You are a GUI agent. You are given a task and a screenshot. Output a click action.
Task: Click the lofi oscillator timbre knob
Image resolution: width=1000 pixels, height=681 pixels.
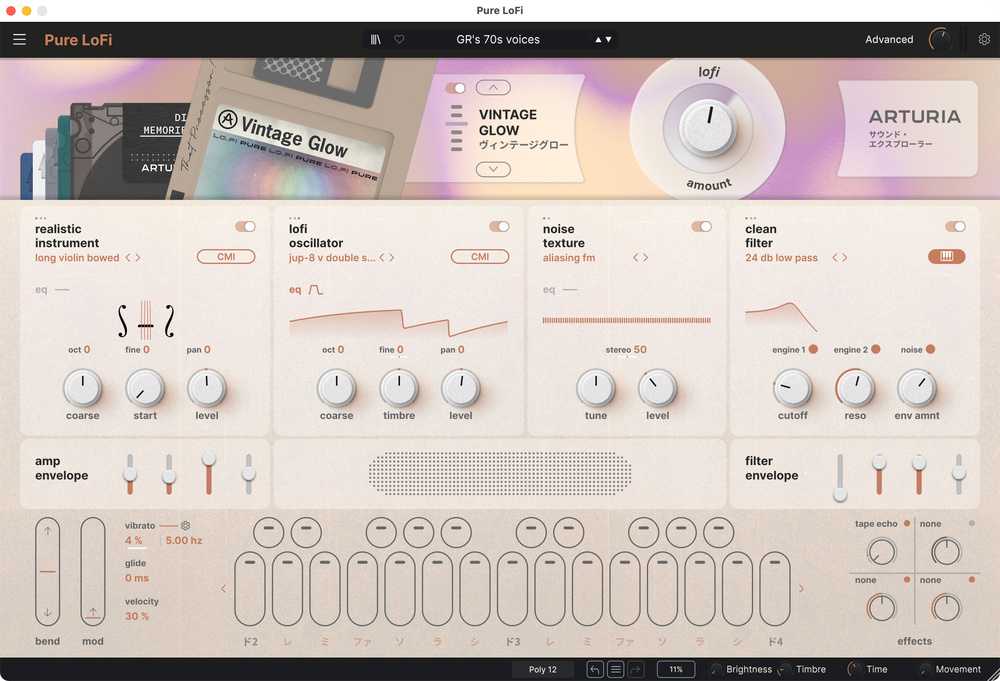tap(399, 388)
